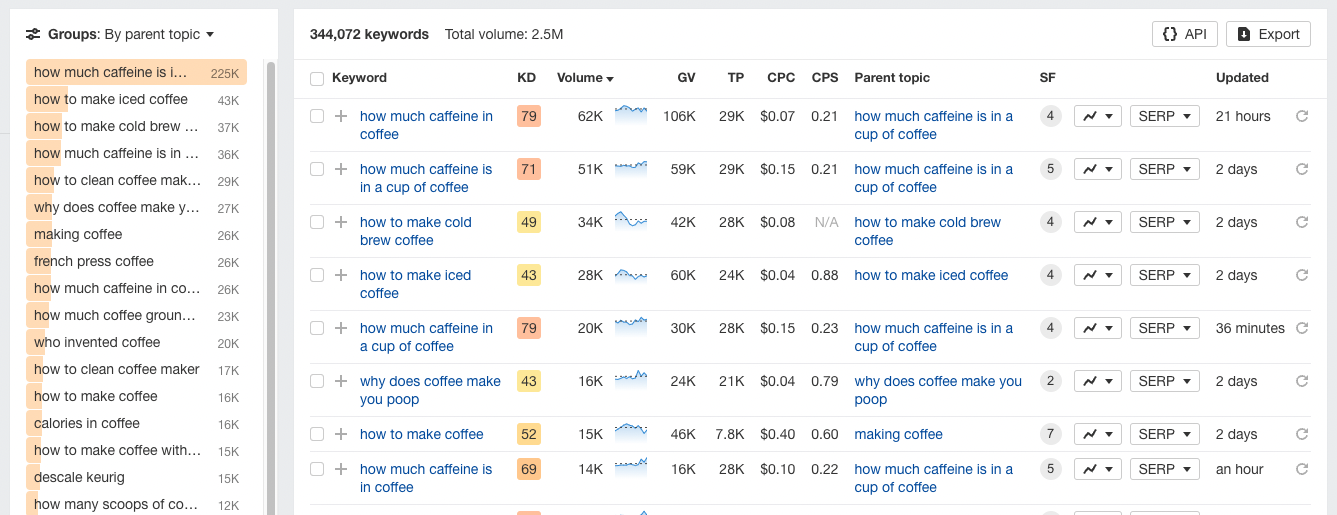Click volume sparkline in 'how to make iced coffee' row
The height and width of the screenshot is (515, 1337).
(x=631, y=273)
